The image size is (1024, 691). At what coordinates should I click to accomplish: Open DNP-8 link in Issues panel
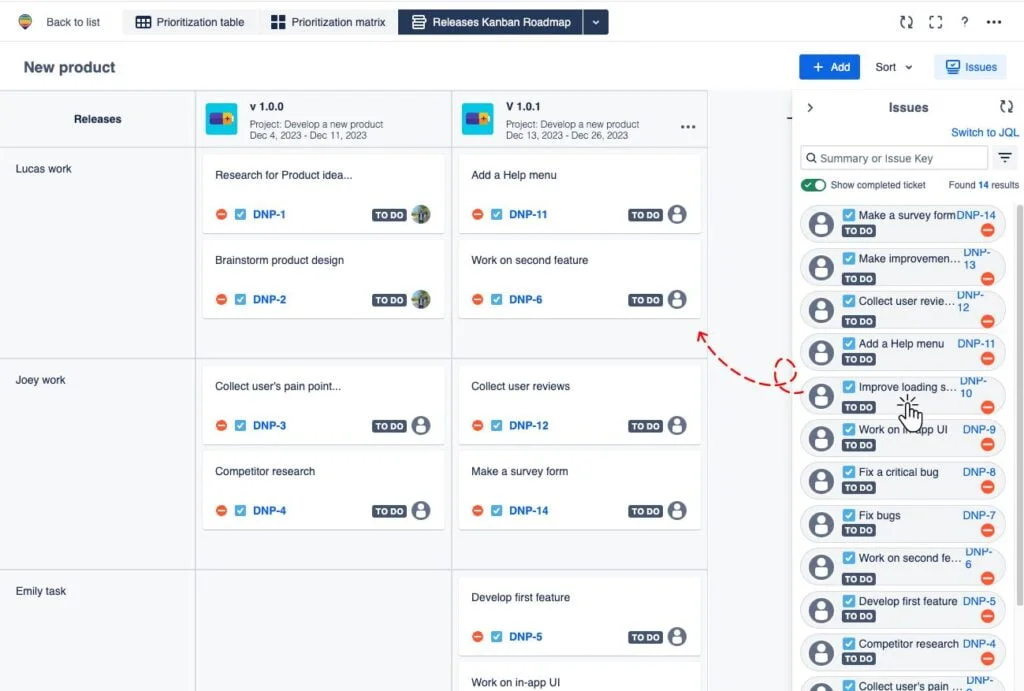click(978, 472)
